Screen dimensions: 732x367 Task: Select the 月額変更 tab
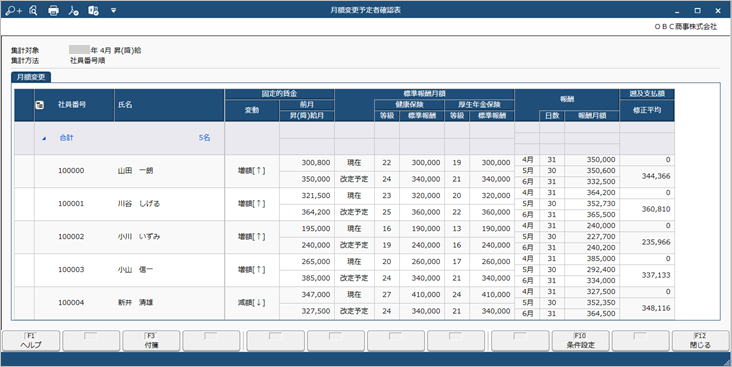coord(31,77)
